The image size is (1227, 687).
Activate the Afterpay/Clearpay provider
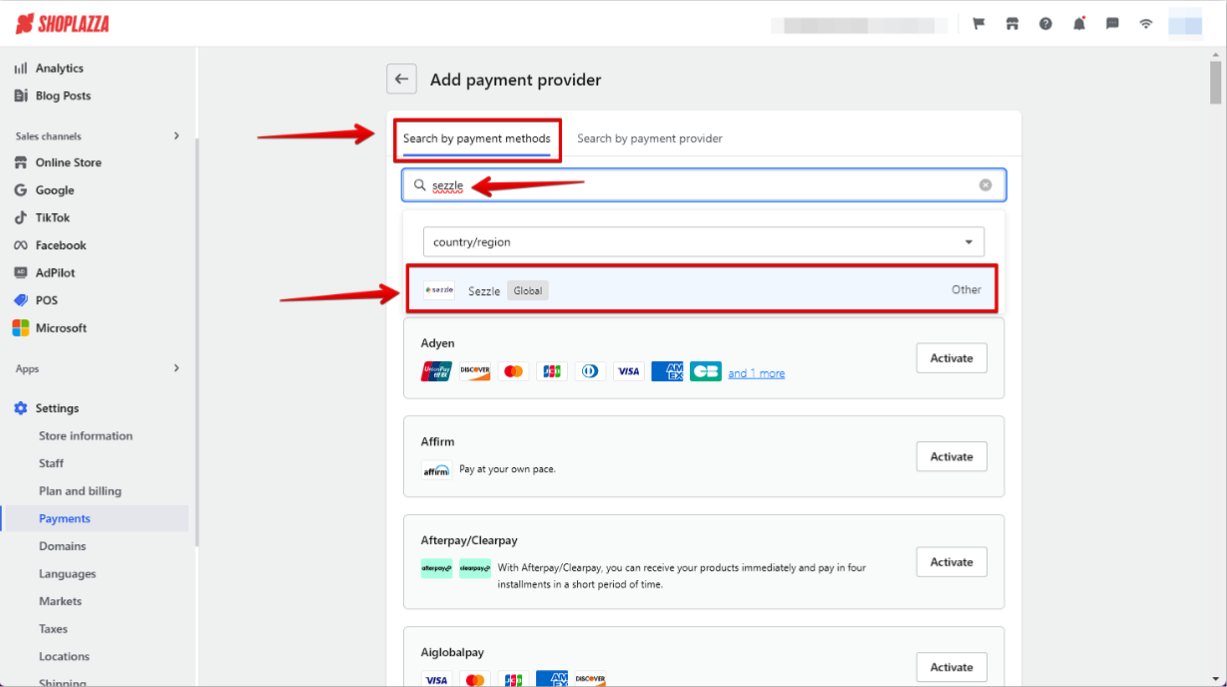click(x=951, y=562)
